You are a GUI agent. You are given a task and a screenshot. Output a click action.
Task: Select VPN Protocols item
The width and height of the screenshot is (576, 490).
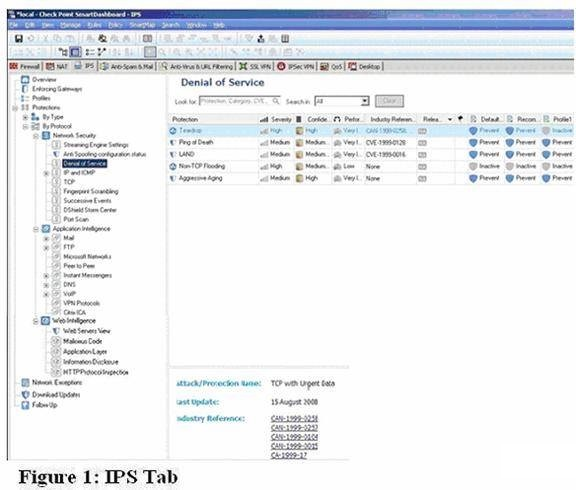[81, 303]
